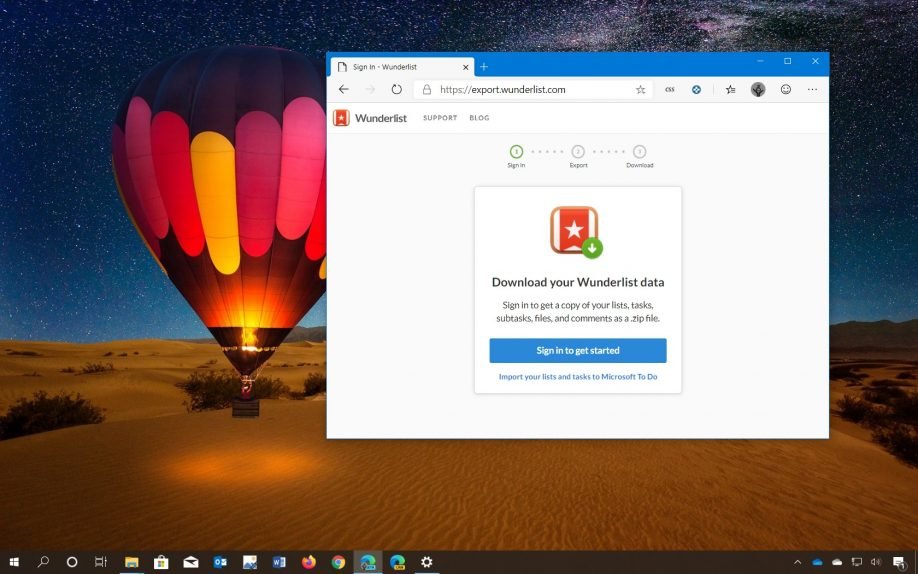Viewport: 918px width, 574px height.
Task: Click the CSS extension icon
Action: point(669,89)
